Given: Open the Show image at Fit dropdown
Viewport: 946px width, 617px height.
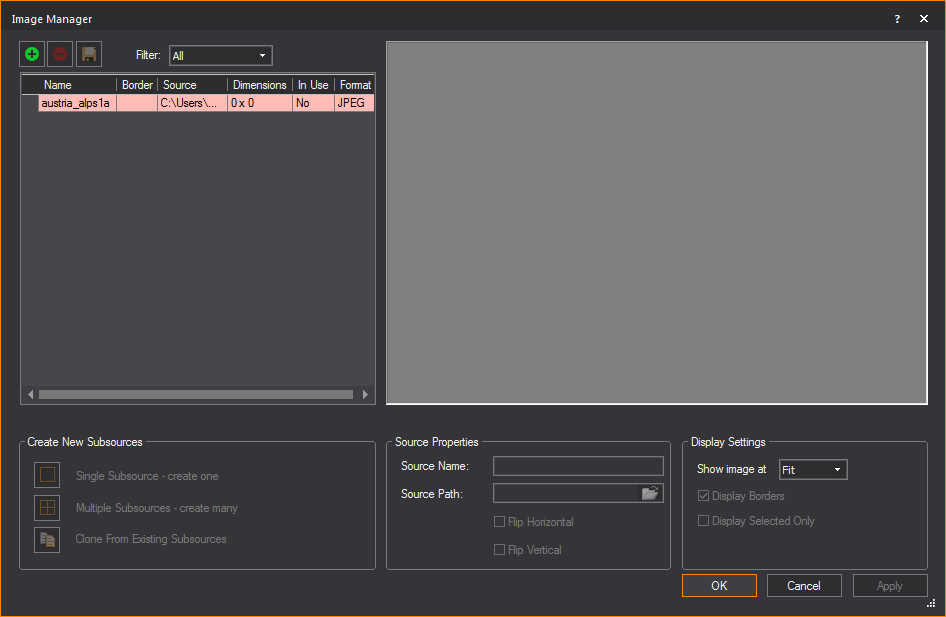Looking at the screenshot, I should tap(812, 470).
